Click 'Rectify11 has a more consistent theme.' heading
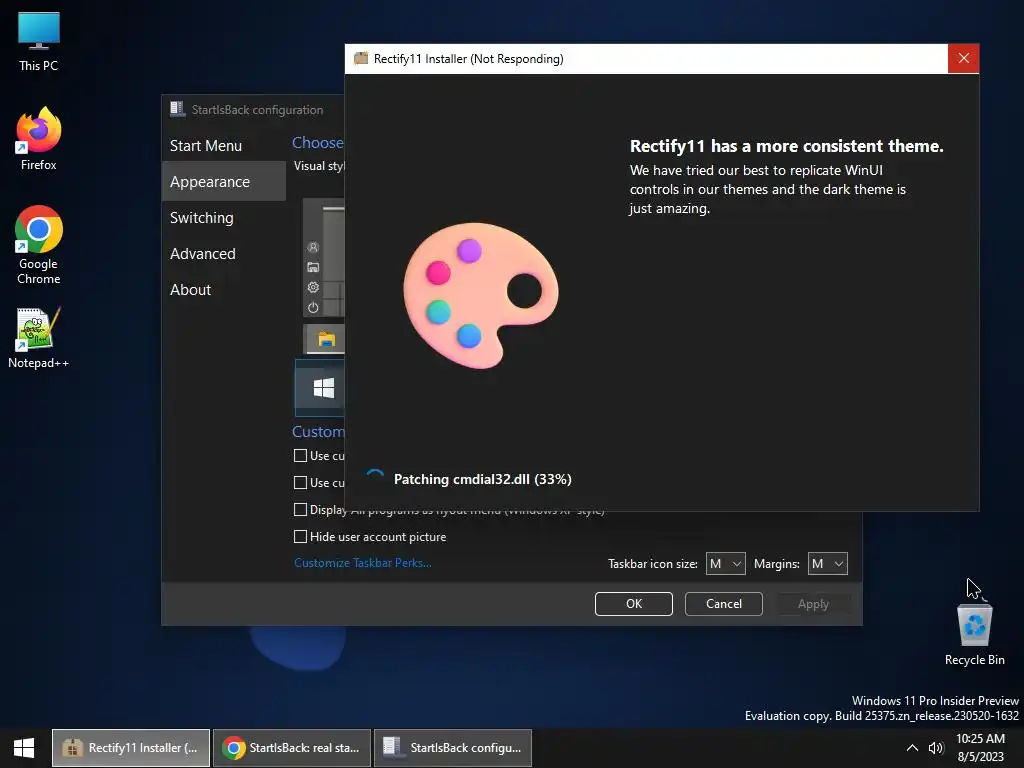The height and width of the screenshot is (768, 1024). pyautogui.click(x=786, y=146)
